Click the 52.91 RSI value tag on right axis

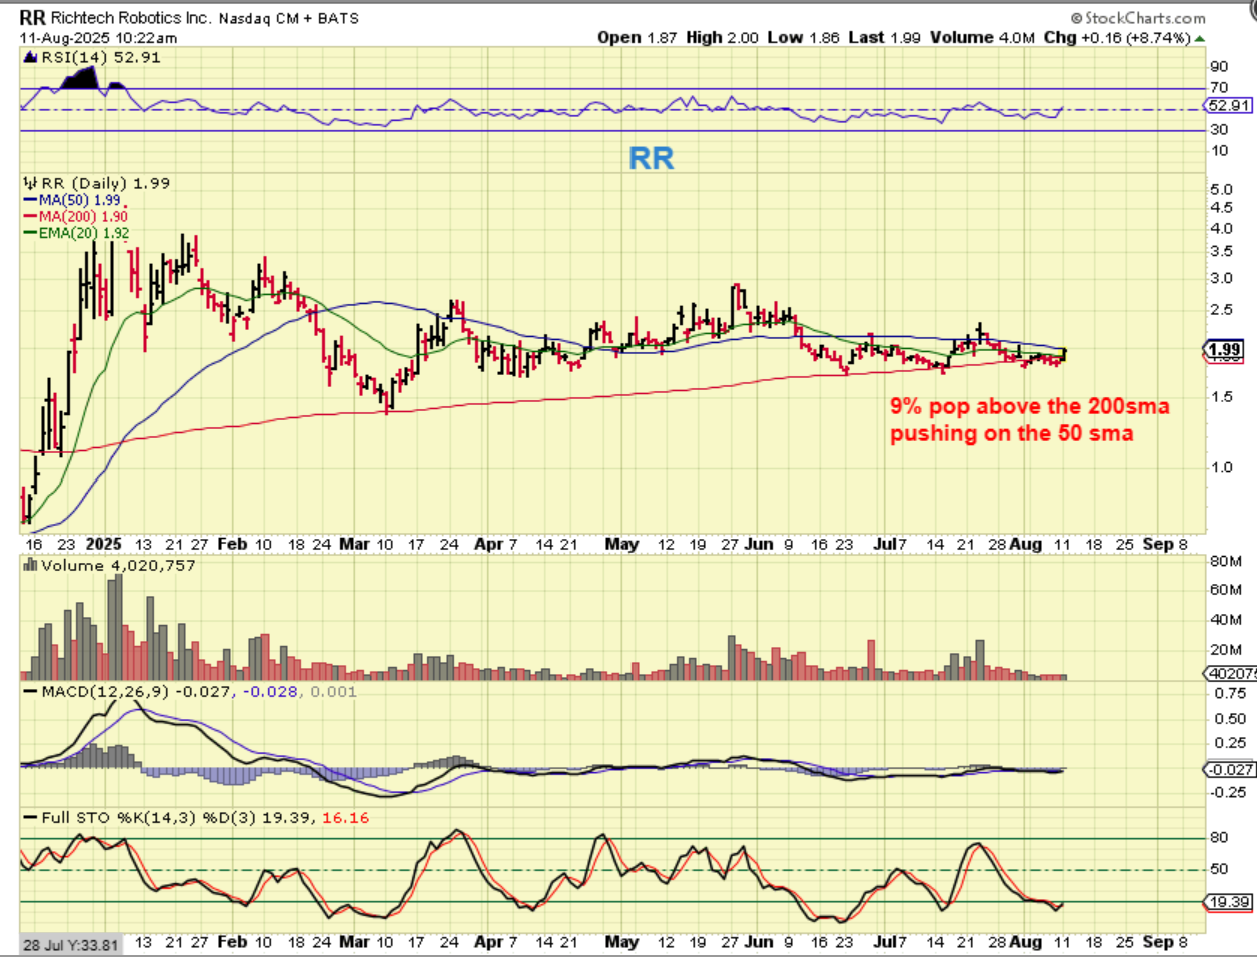pos(1229,105)
